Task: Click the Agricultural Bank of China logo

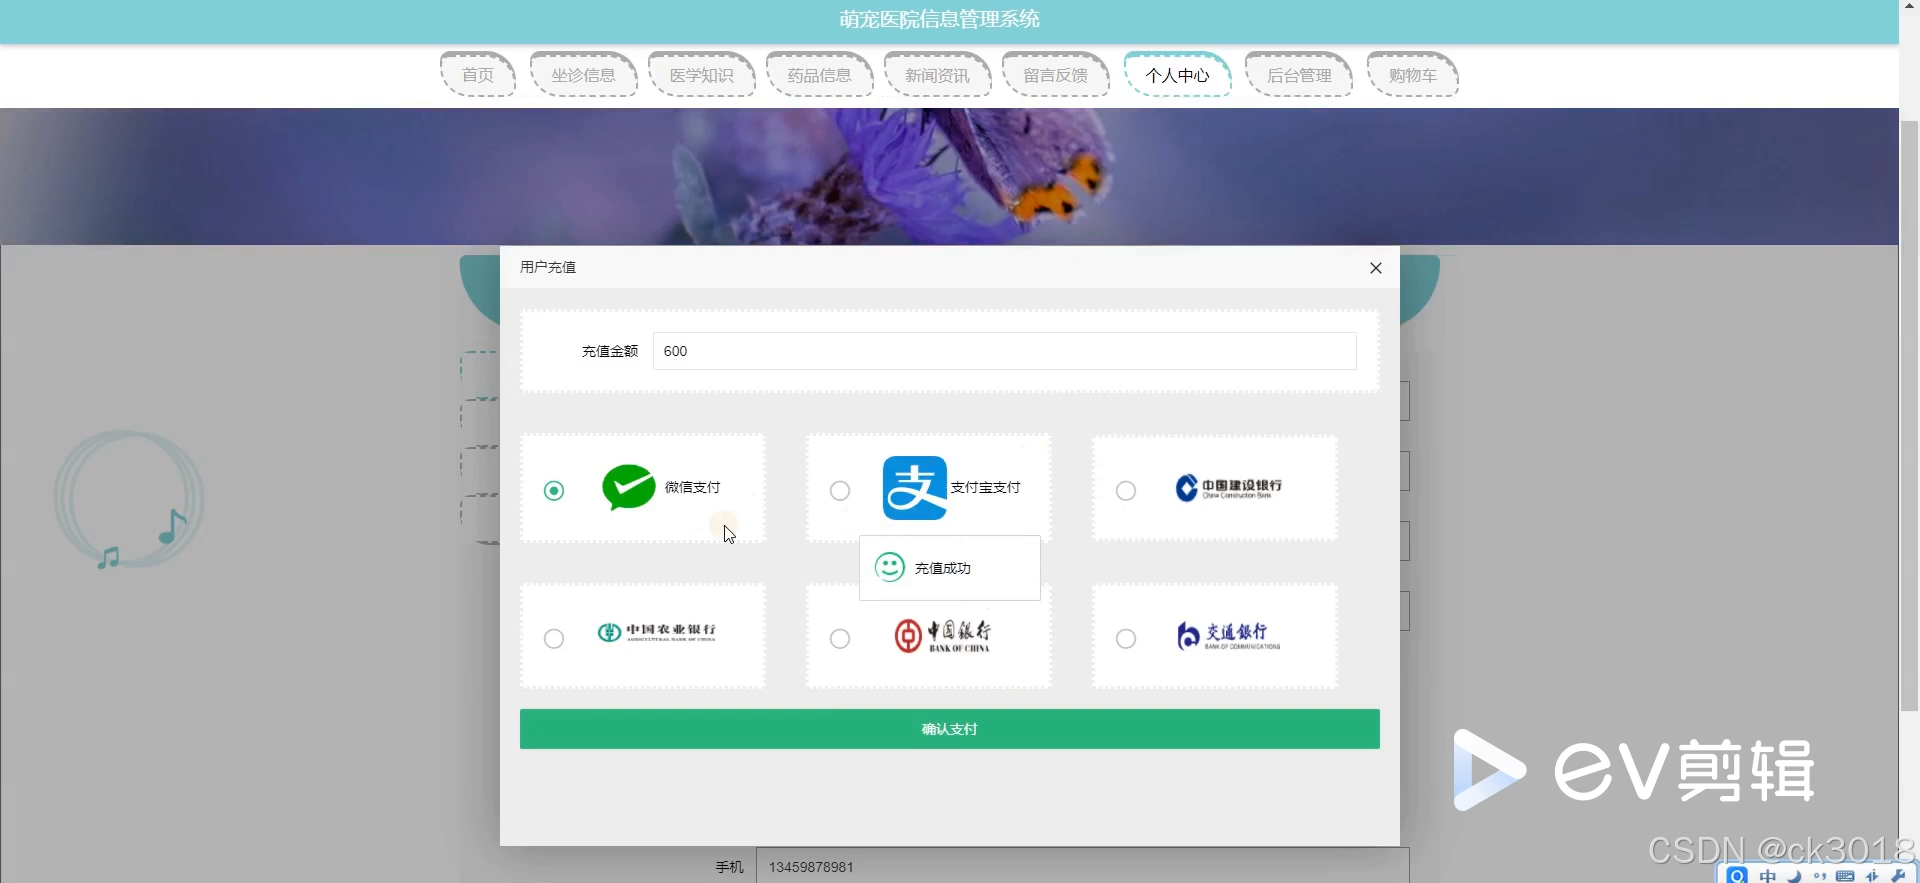Action: pos(657,632)
